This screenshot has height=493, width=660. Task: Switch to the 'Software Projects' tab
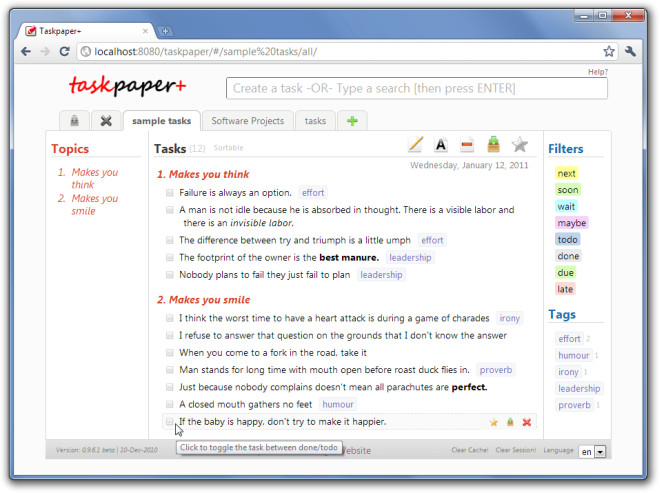point(248,121)
